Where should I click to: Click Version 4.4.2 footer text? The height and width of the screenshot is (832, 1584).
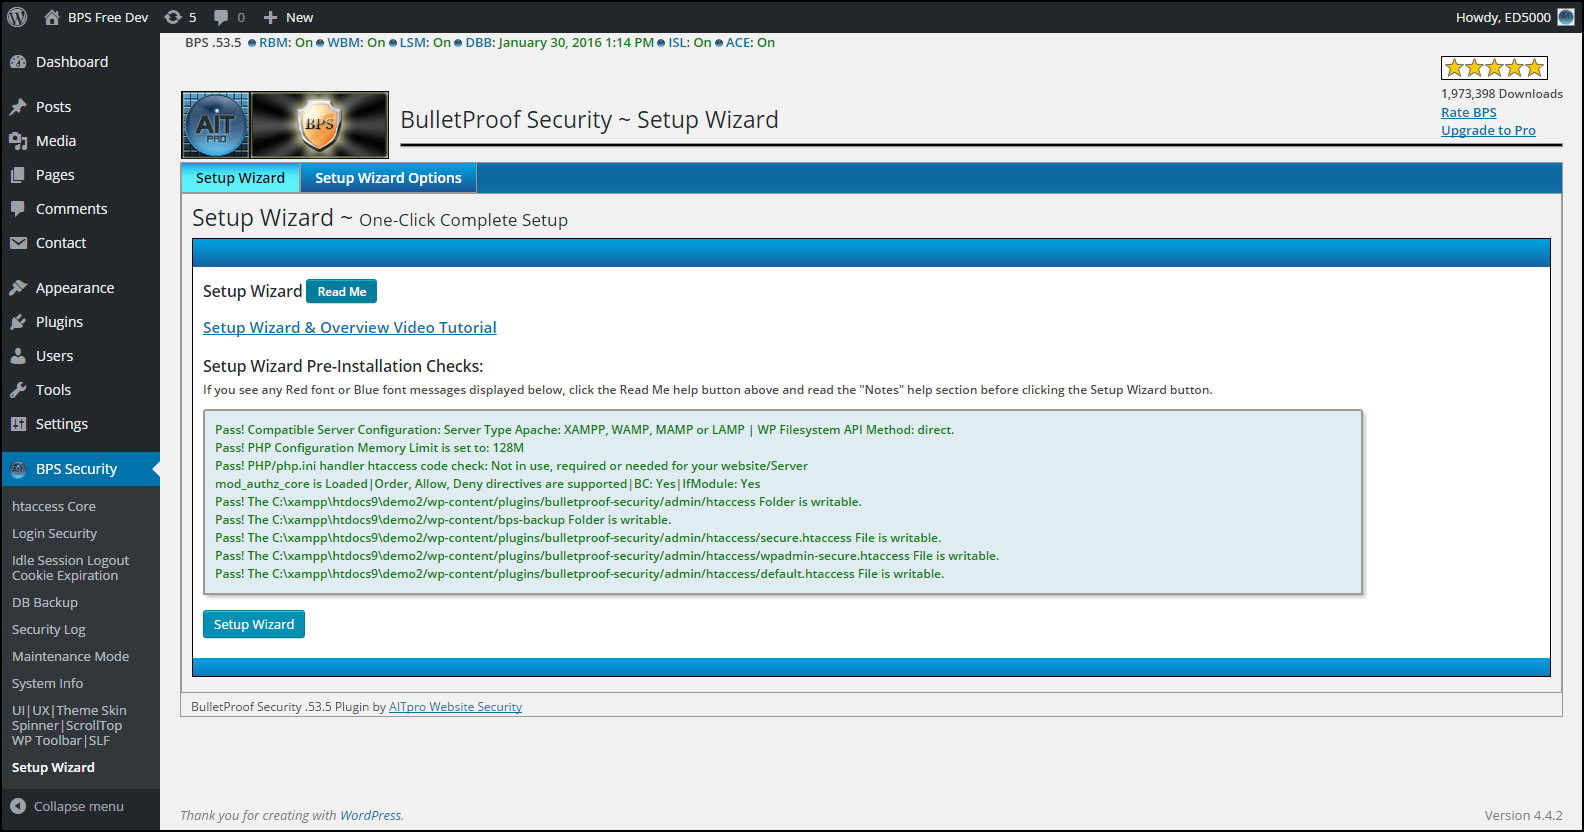[1523, 816]
